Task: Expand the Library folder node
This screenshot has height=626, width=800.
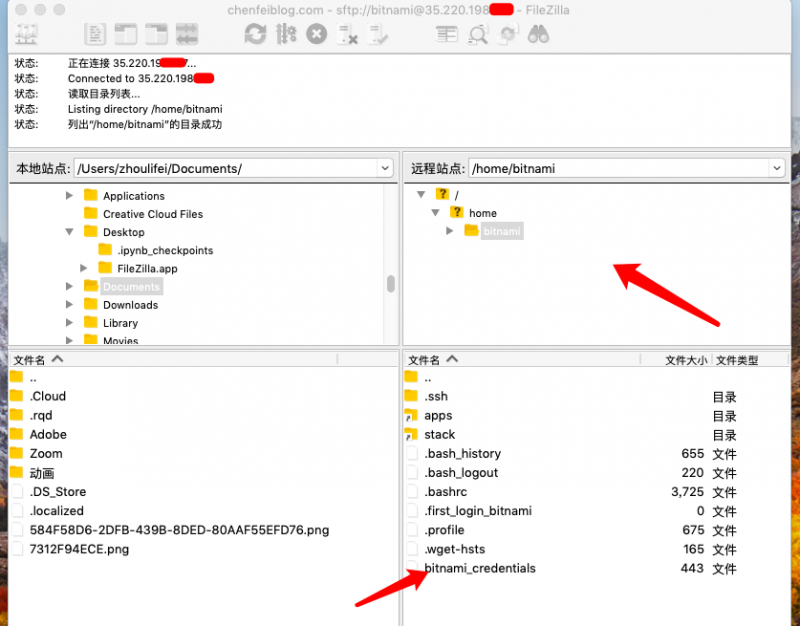Action: tap(69, 322)
